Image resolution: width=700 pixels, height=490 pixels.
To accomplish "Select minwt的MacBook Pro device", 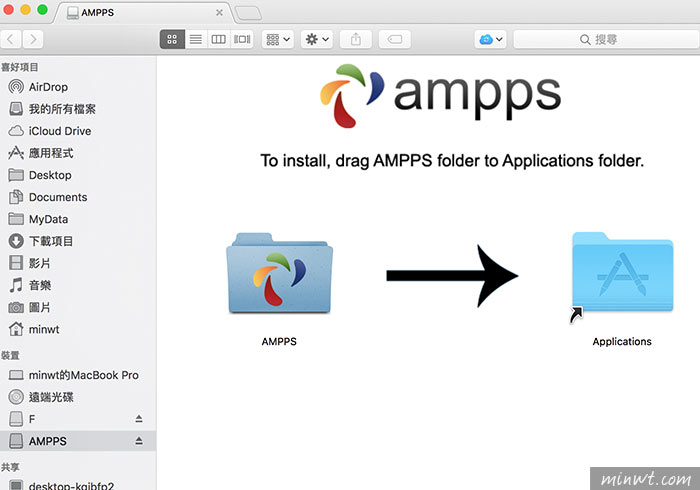I will (78, 375).
